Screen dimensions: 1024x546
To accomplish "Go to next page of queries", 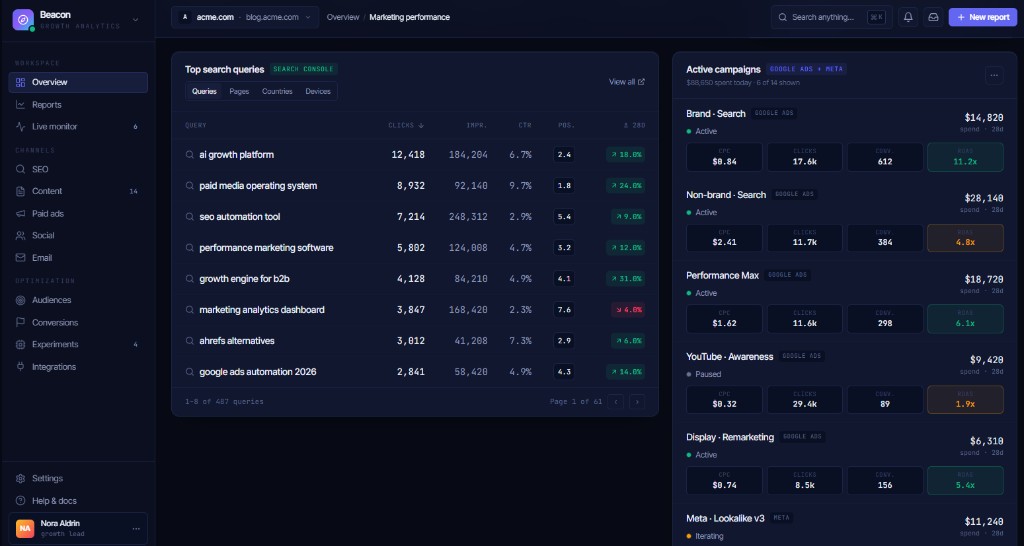I will (637, 402).
